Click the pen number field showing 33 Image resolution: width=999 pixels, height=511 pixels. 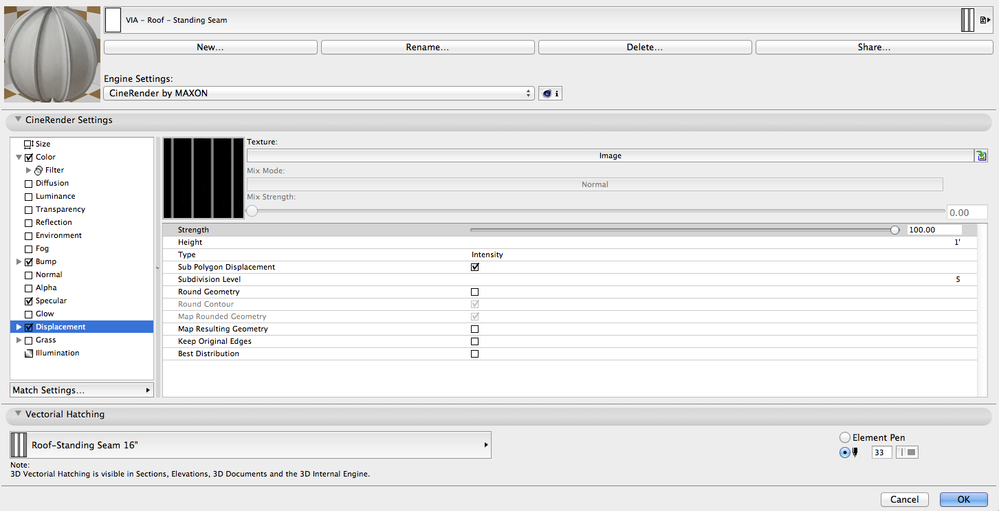click(881, 452)
